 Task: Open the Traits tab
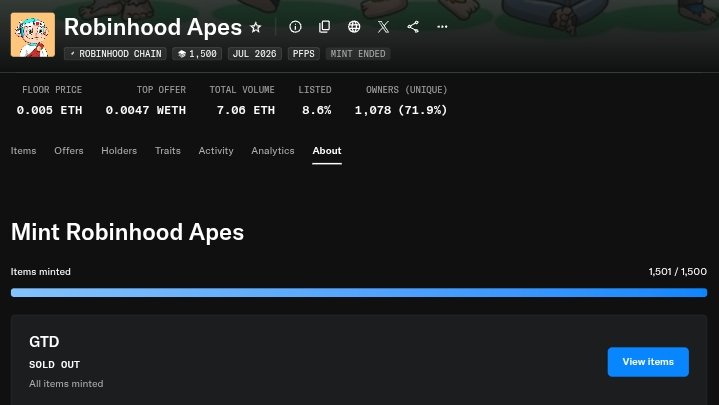[168, 150]
